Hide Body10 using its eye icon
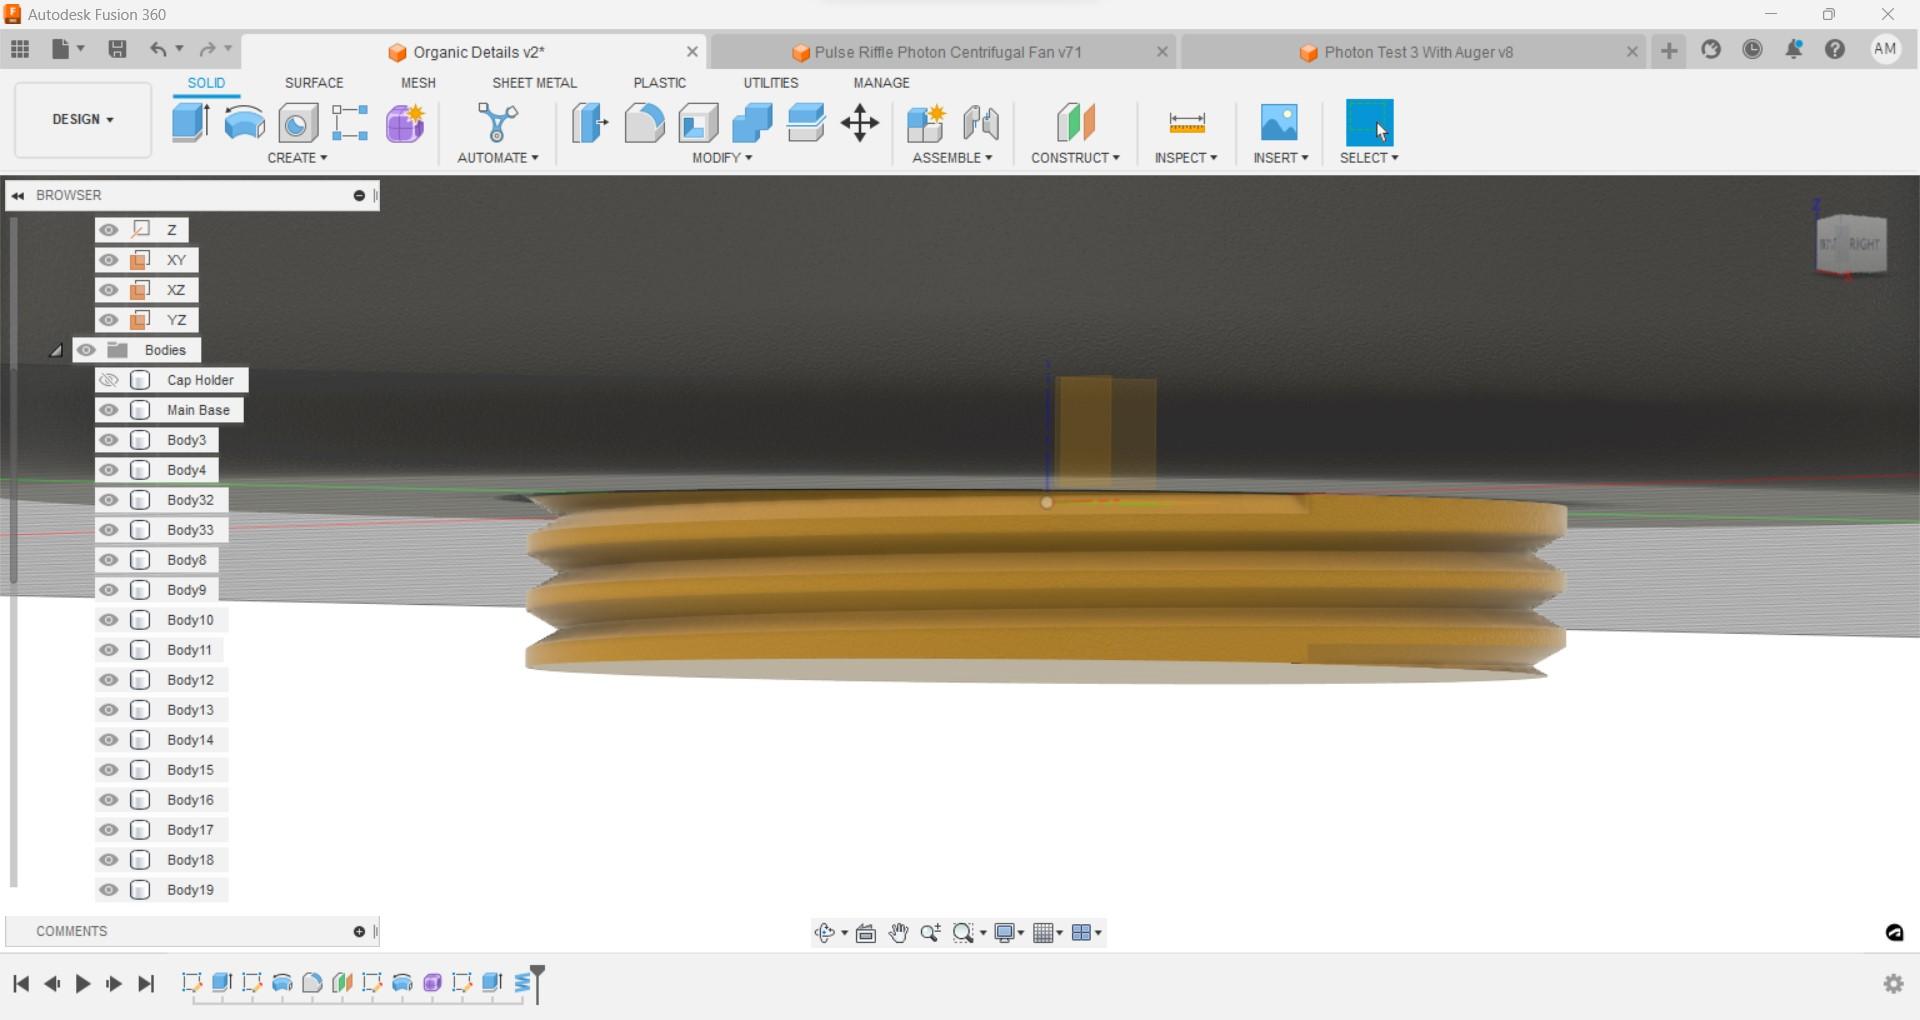This screenshot has width=1920, height=1020. point(109,620)
